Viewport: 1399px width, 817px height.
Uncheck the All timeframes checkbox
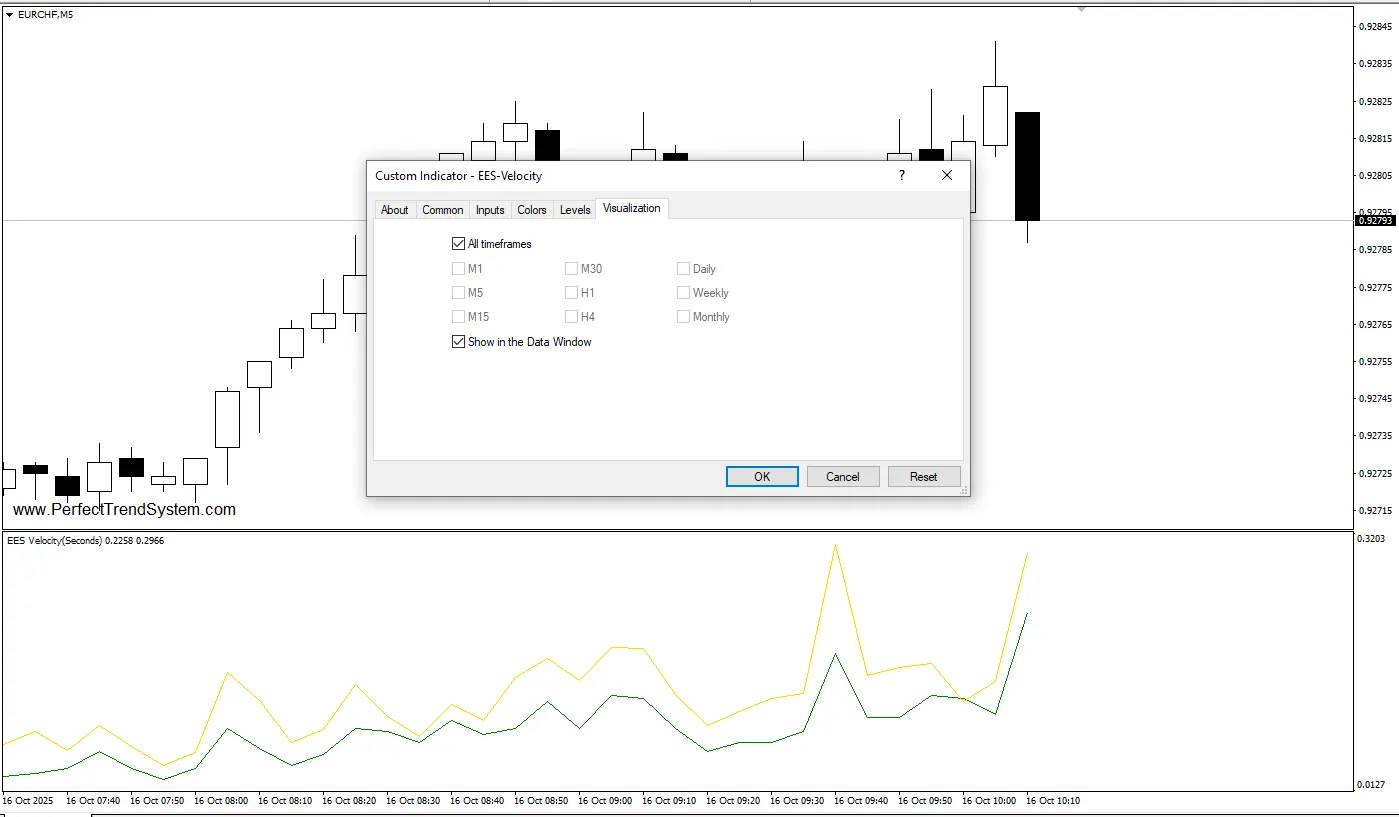coord(459,244)
